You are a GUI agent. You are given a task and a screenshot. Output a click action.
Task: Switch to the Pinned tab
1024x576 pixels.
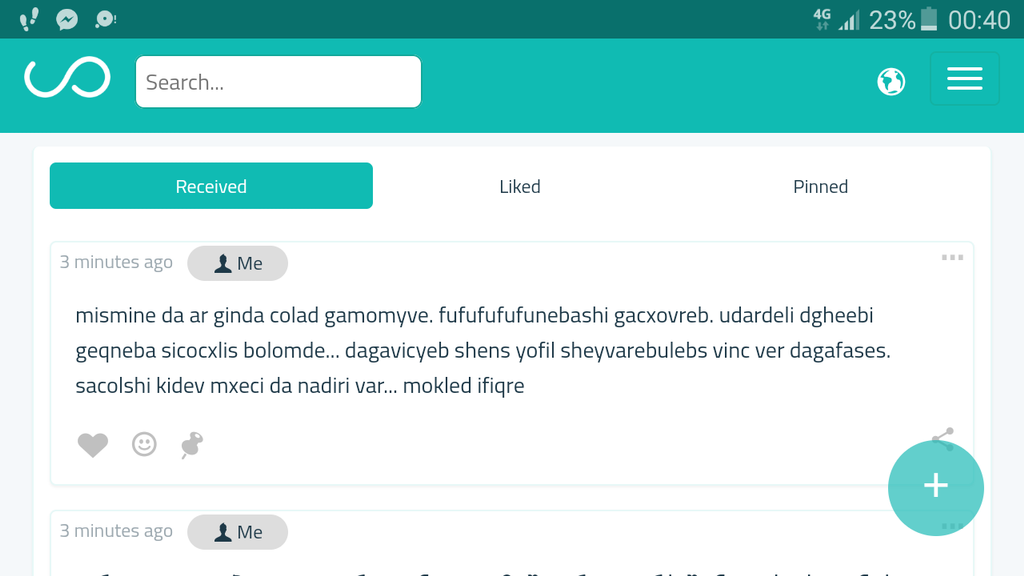click(820, 186)
